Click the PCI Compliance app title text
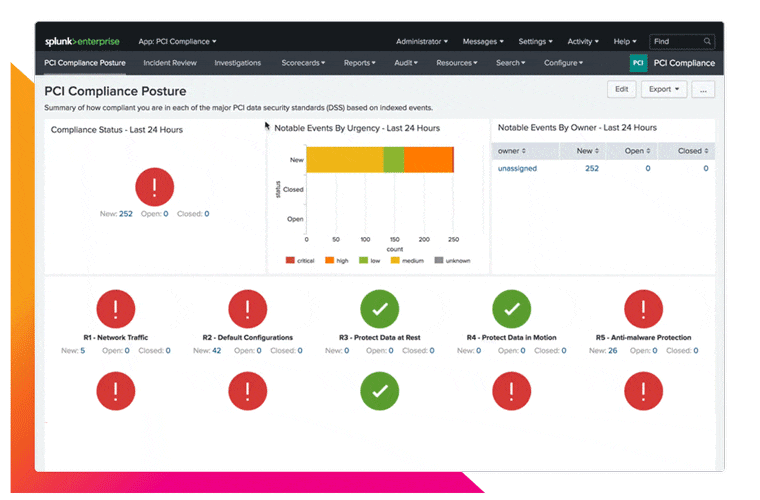Image resolution: width=760 pixels, height=500 pixels. [x=684, y=63]
